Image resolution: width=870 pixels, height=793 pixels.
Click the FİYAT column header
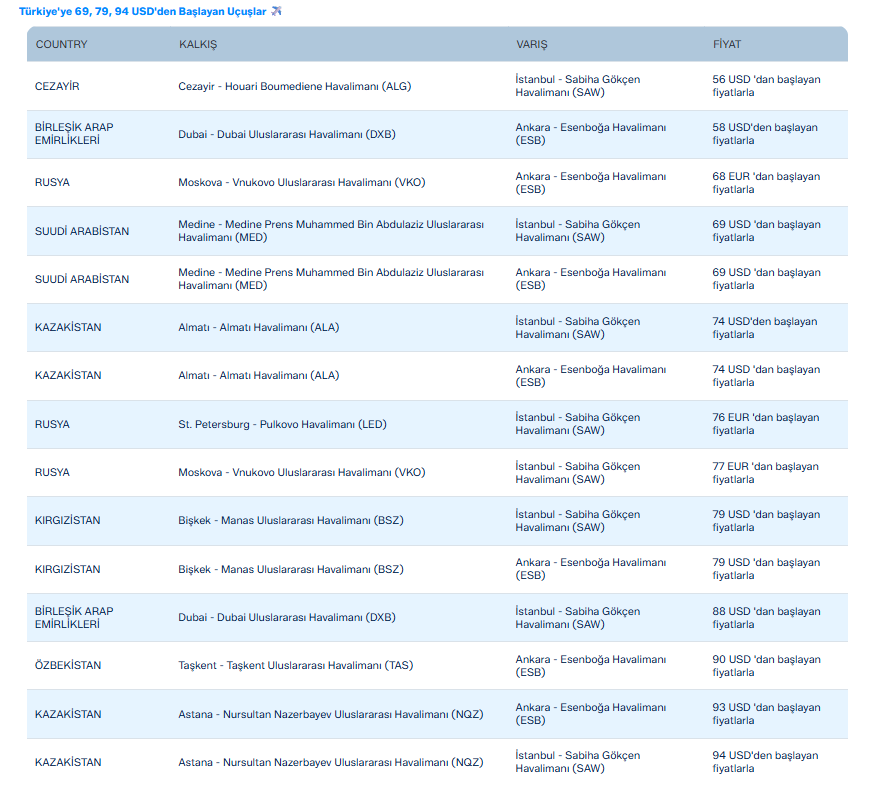727,44
